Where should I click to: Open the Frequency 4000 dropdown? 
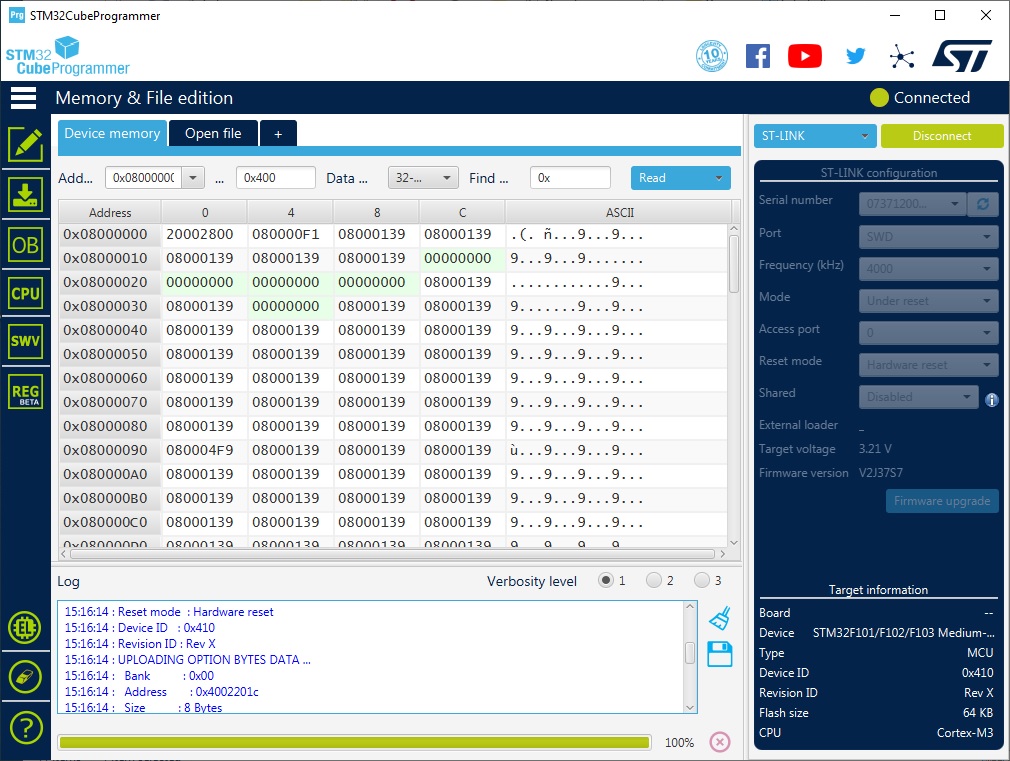point(928,269)
